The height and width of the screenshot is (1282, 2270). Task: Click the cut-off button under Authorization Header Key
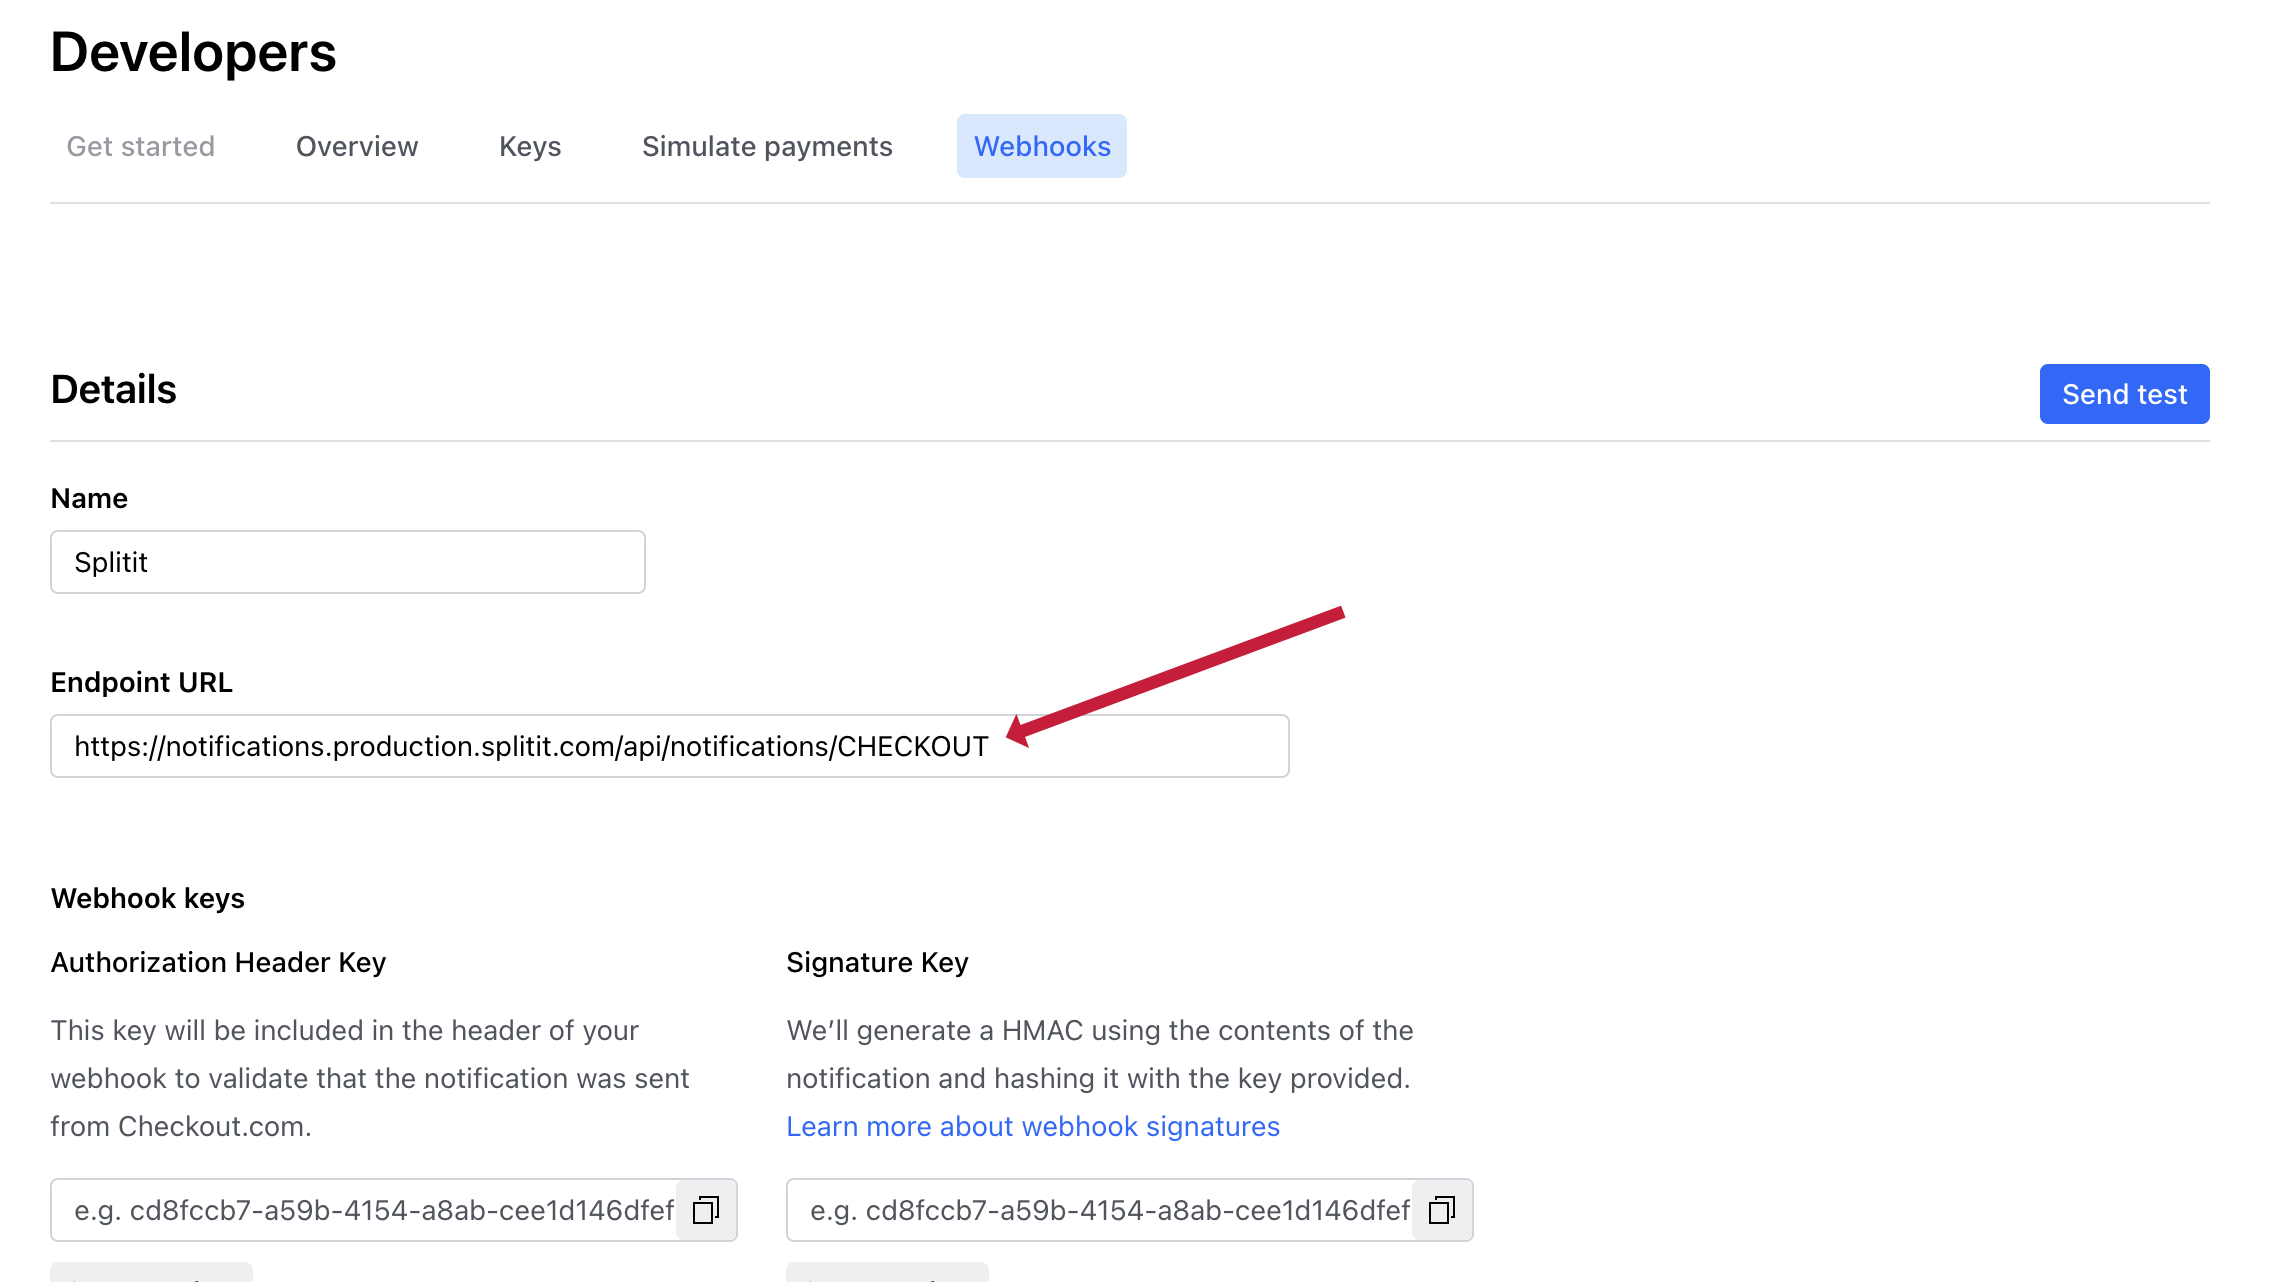[151, 1273]
